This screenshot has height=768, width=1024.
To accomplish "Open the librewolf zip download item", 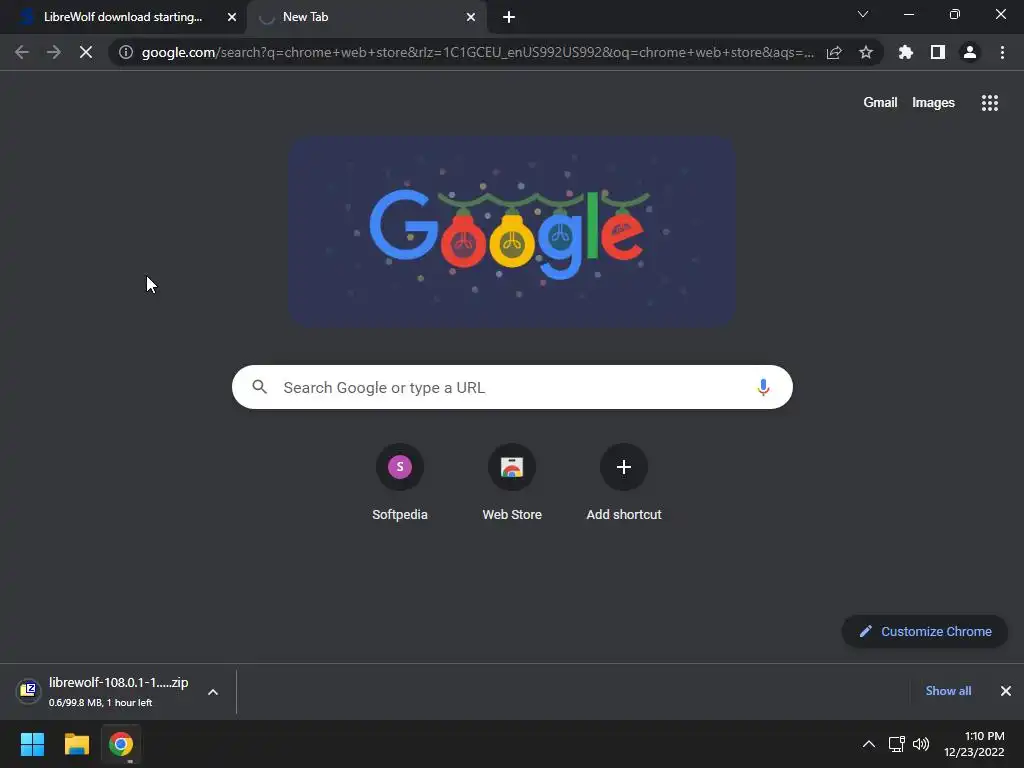I will [104, 691].
